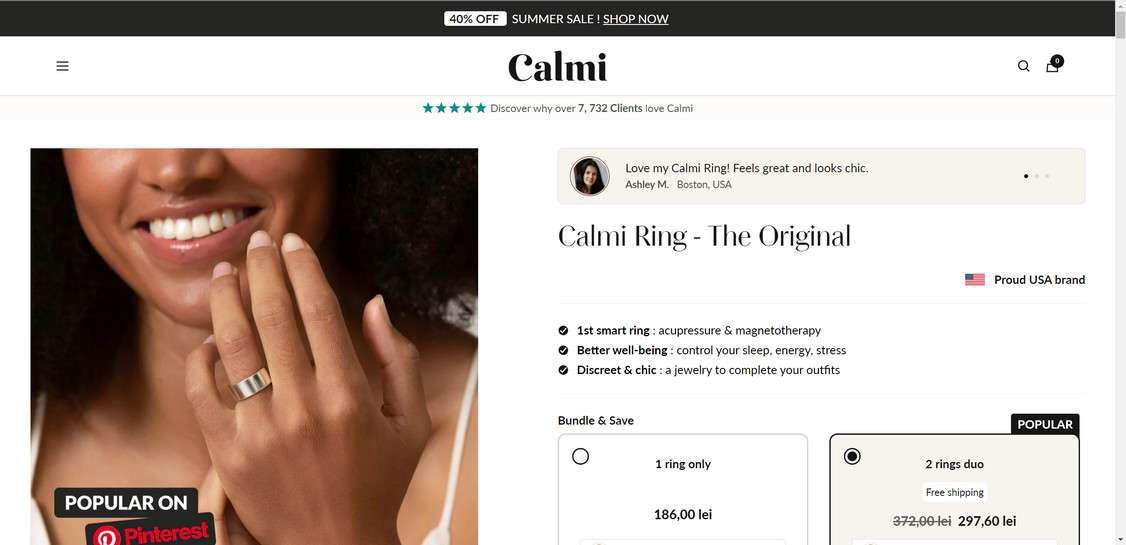Click Ashley M. reviewer avatar
The height and width of the screenshot is (545, 1126).
[x=590, y=176]
